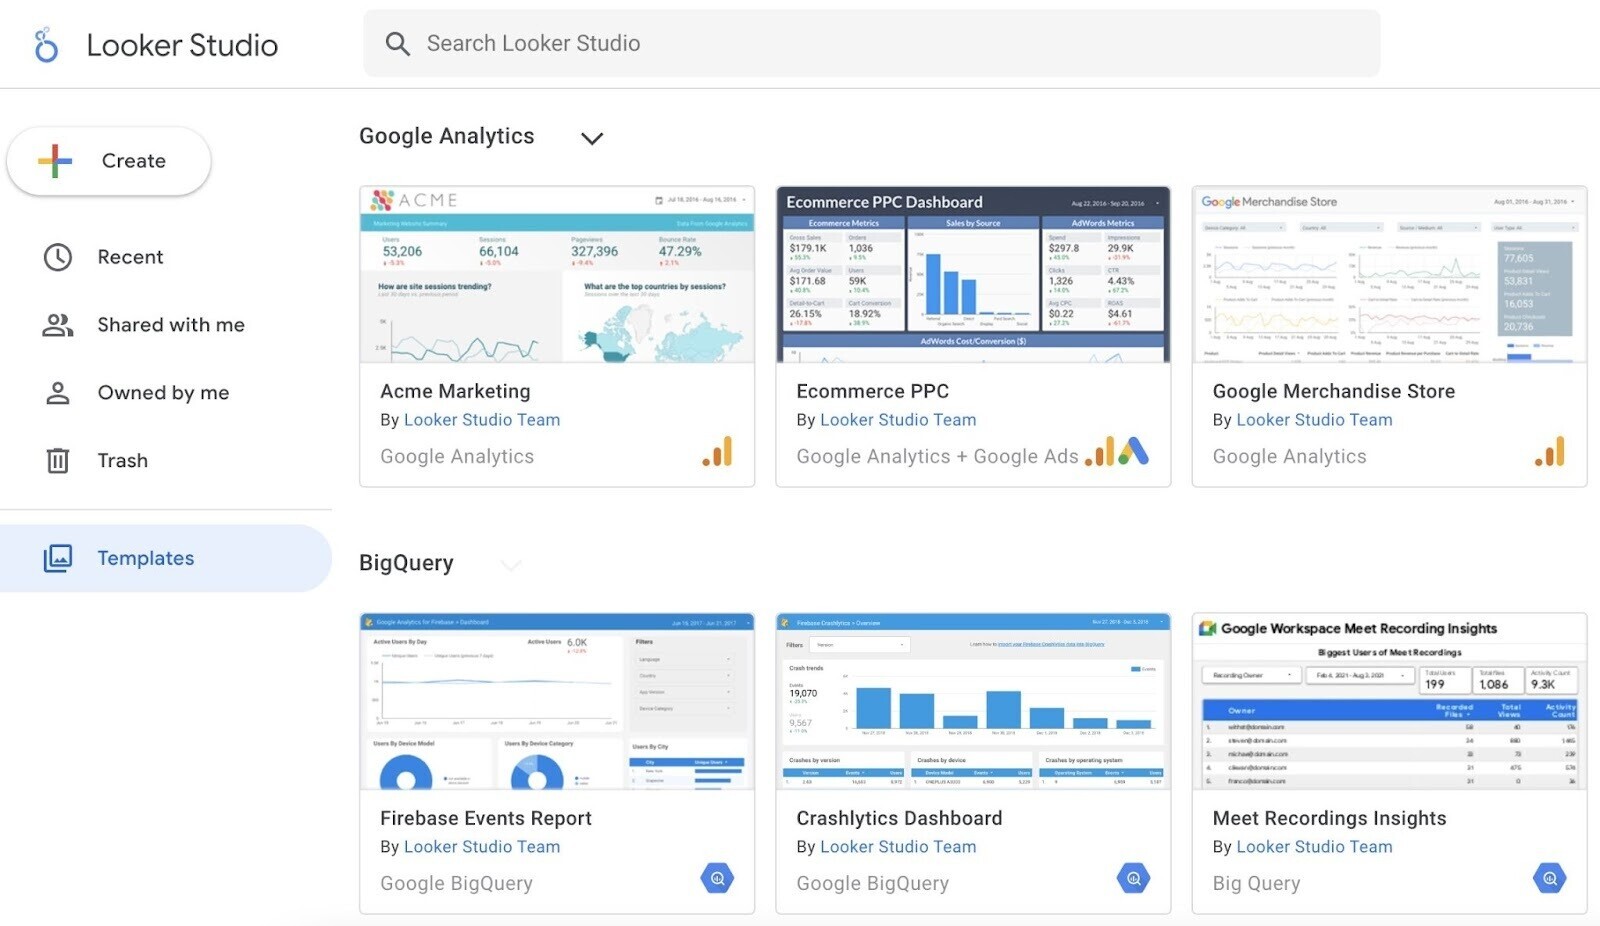Click the BigQuery icon on Meet Recordings Insights card

(x=1549, y=877)
